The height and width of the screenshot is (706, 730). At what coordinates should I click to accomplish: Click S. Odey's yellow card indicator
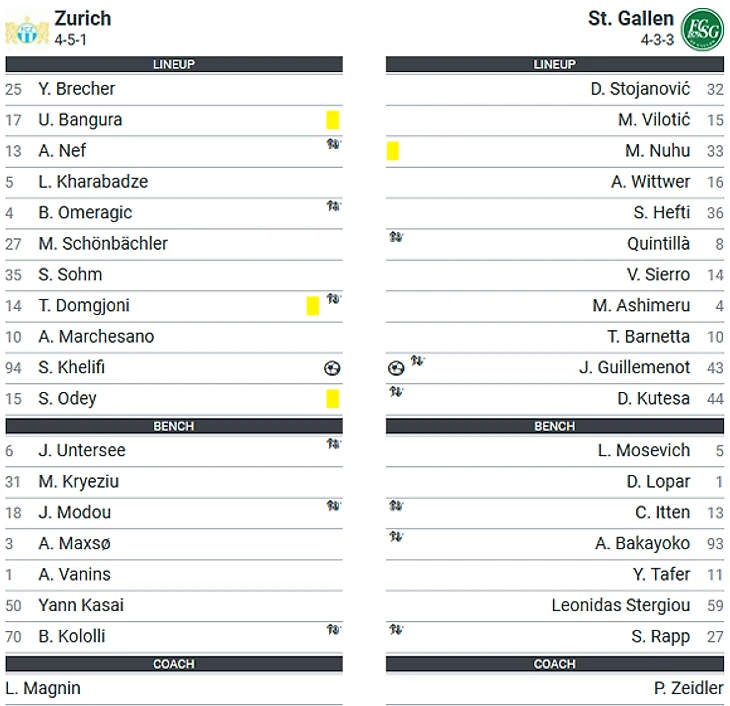332,399
